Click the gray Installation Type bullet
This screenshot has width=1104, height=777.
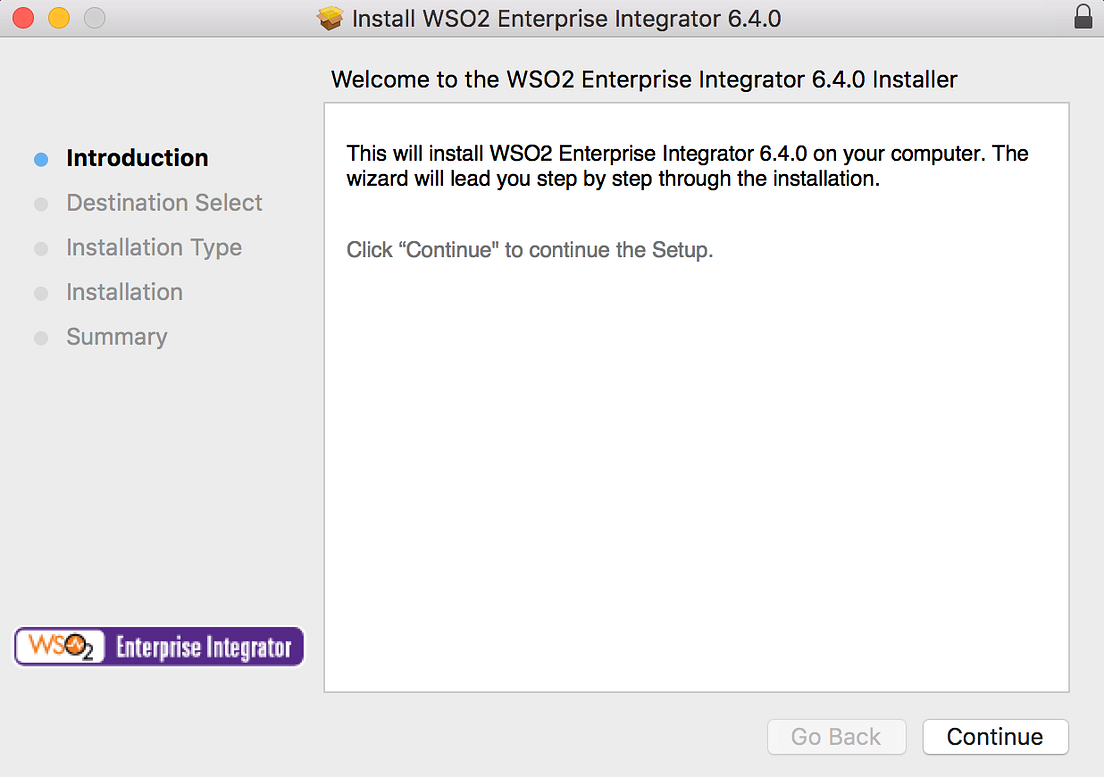(x=42, y=249)
